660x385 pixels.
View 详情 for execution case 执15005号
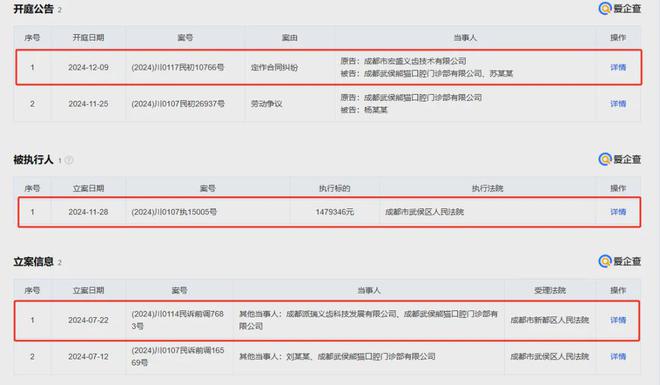click(x=618, y=212)
